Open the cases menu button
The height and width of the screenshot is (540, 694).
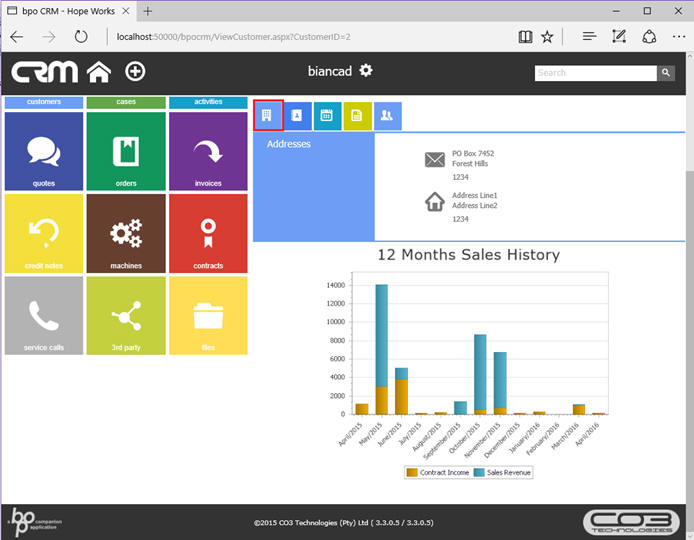(126, 102)
